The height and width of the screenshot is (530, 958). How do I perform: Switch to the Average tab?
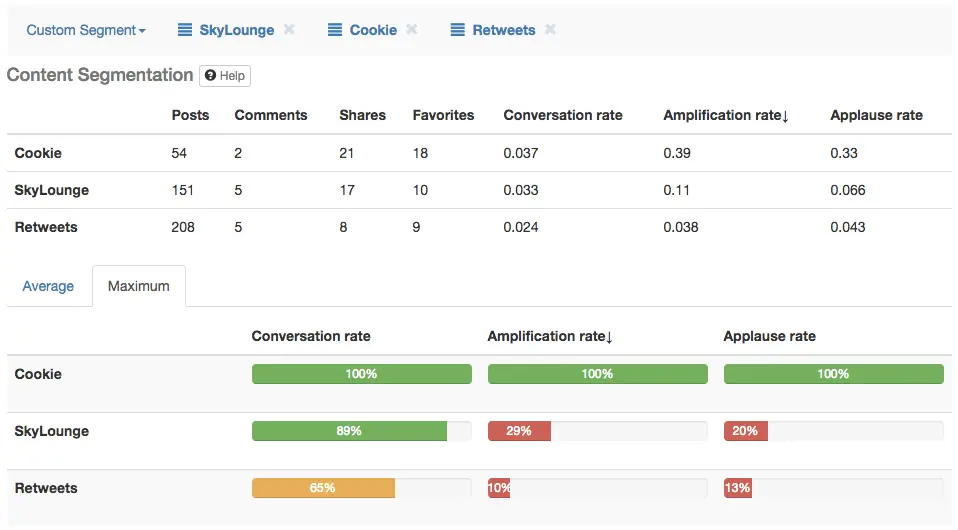48,286
